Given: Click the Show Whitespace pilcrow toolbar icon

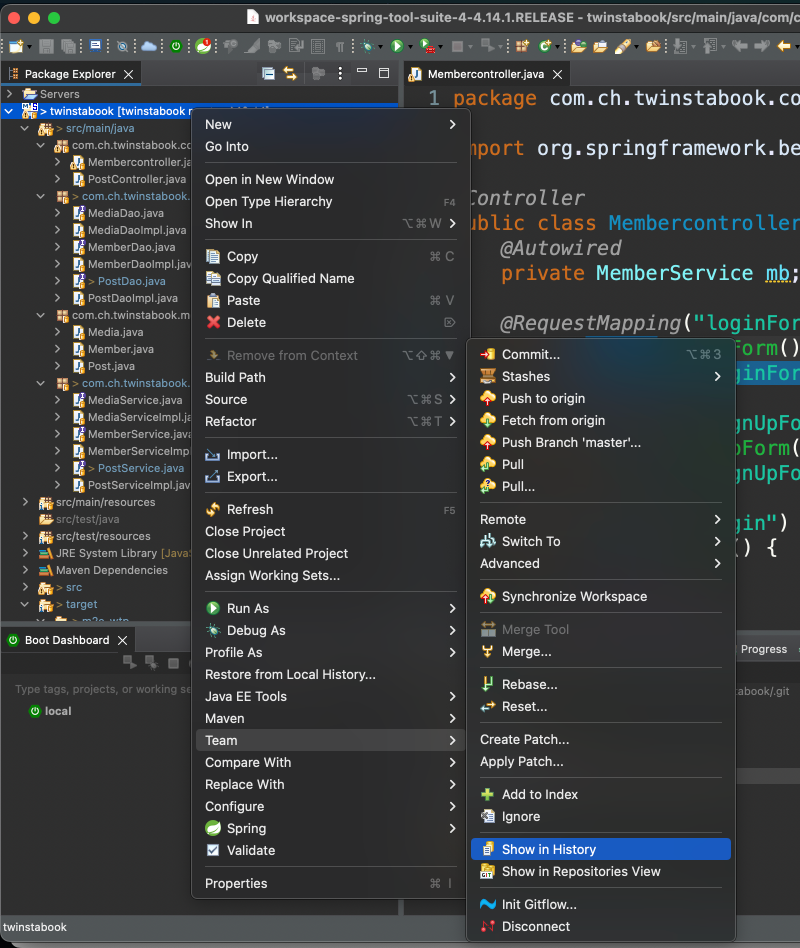Looking at the screenshot, I should (340, 46).
